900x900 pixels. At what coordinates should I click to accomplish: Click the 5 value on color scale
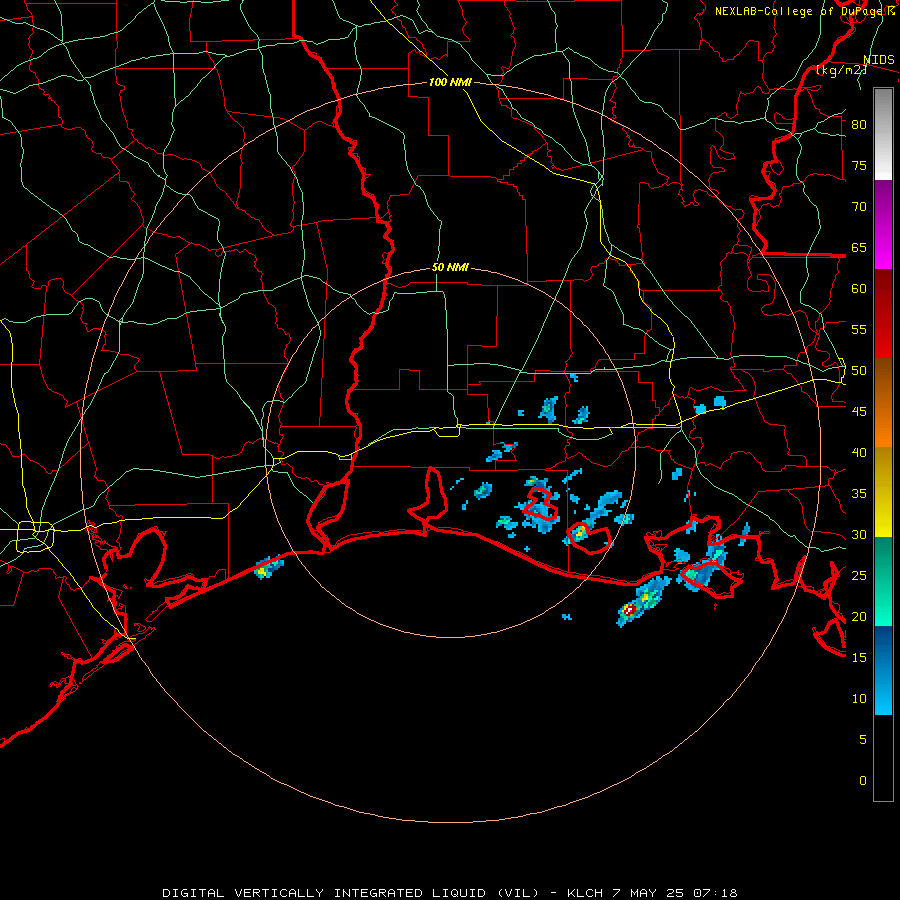point(863,740)
